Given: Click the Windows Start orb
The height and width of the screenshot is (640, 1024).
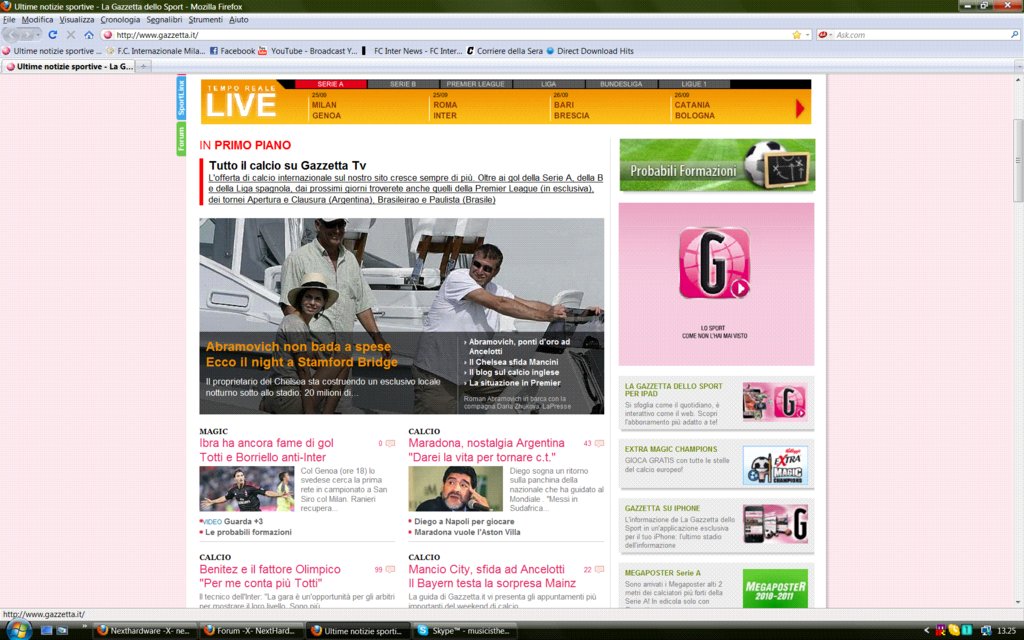Looking at the screenshot, I should [18, 631].
